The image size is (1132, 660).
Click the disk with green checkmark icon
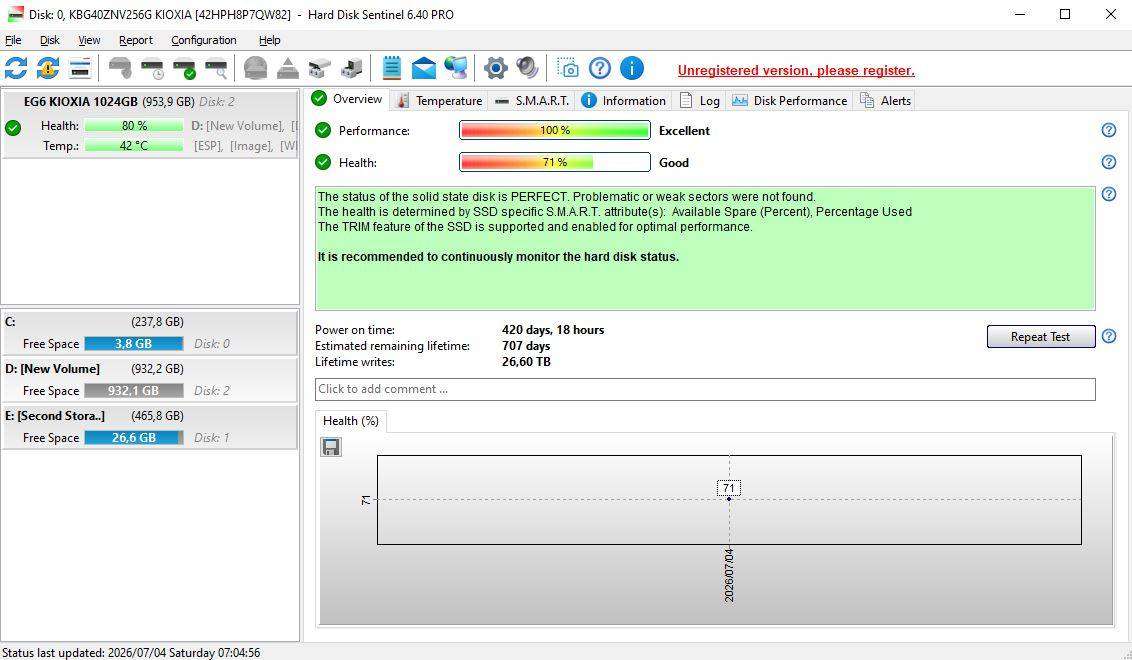[184, 69]
